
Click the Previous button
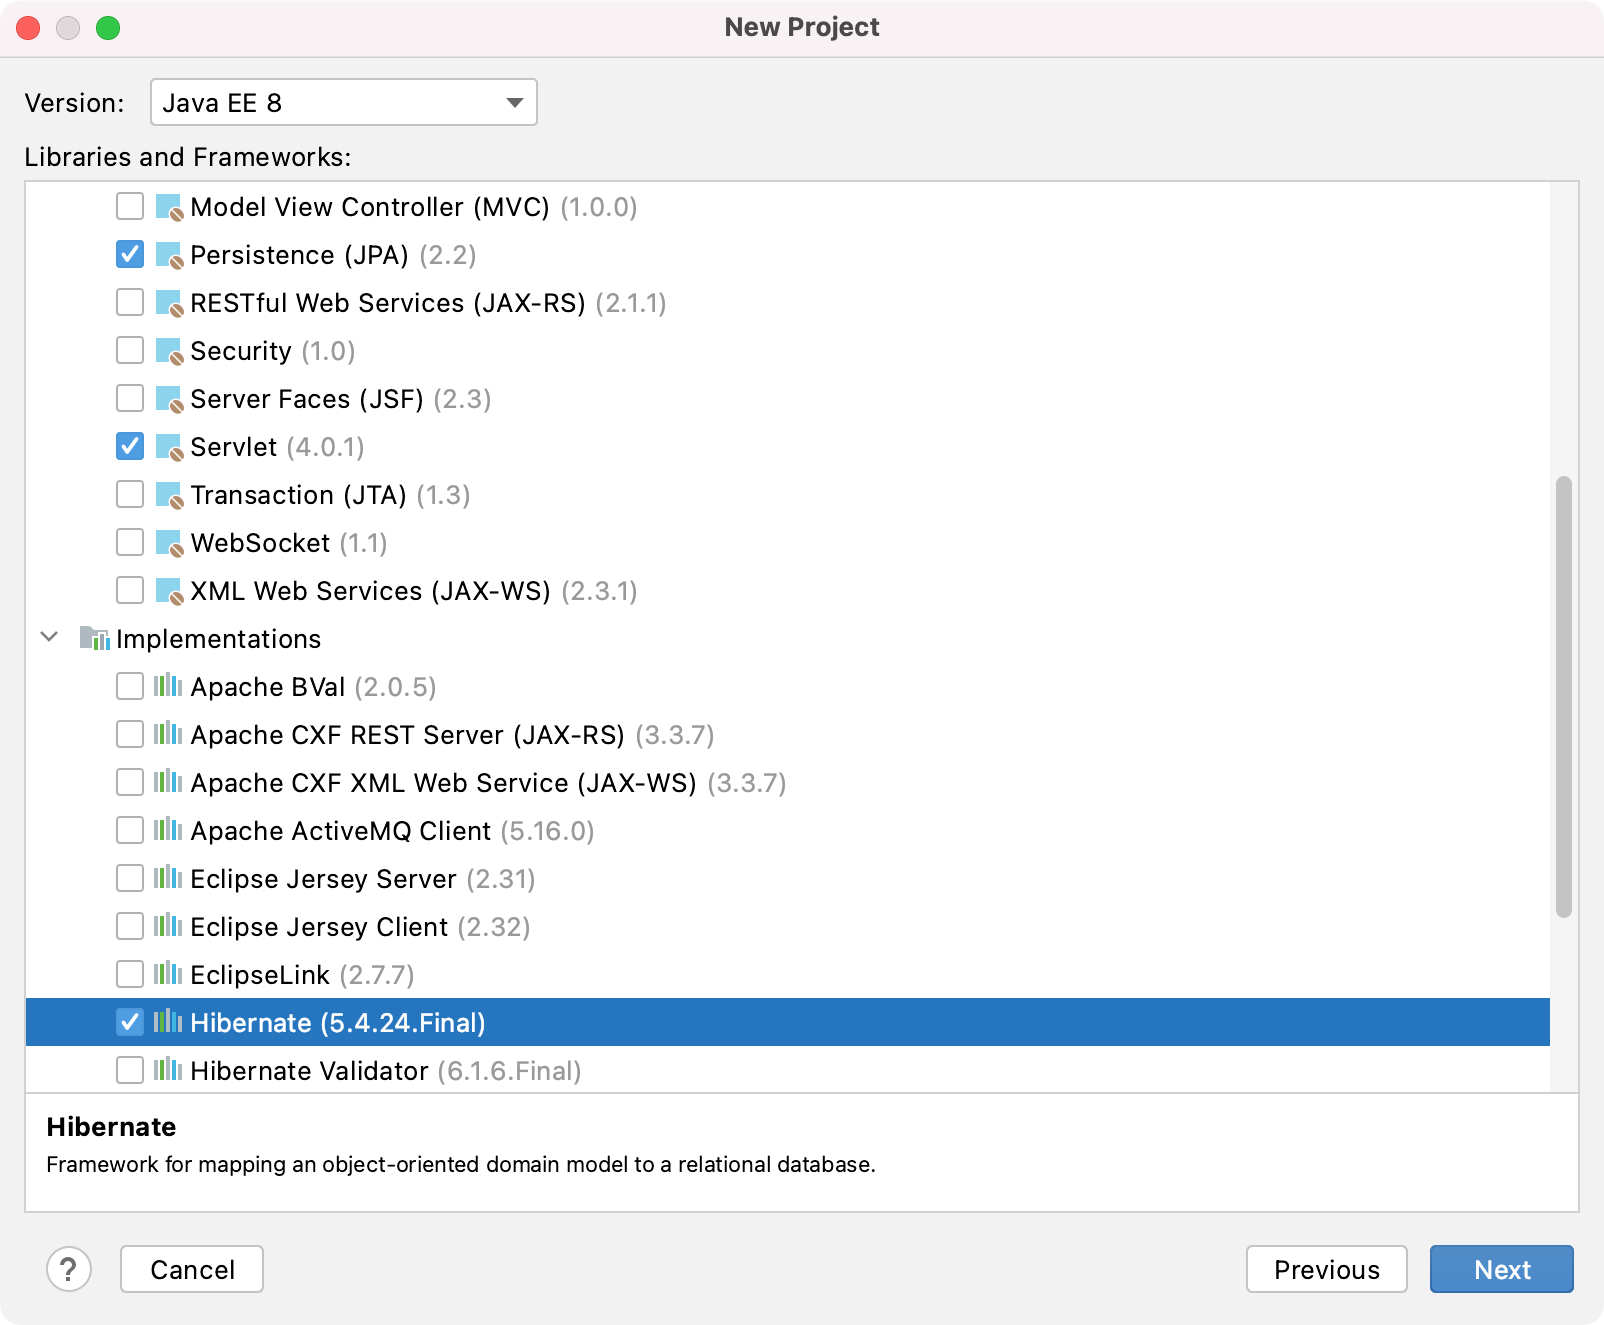tap(1326, 1269)
